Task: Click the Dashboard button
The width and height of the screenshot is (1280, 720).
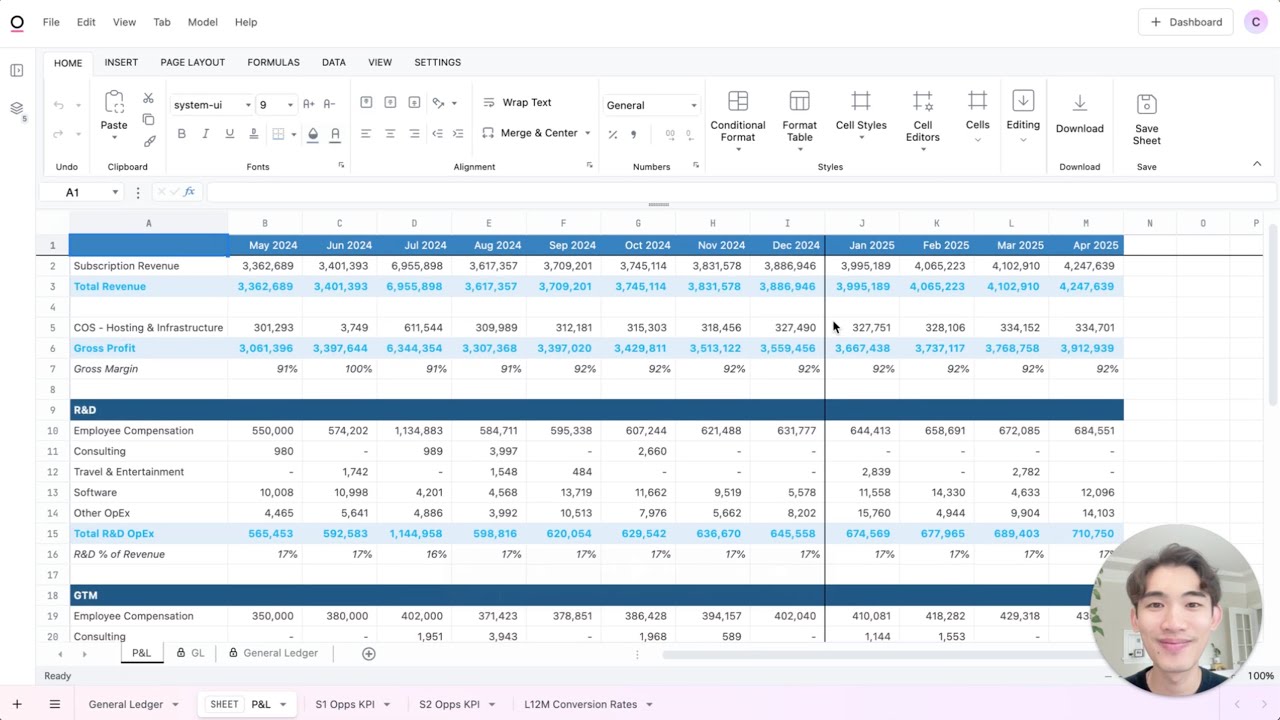Action: pos(1187,22)
